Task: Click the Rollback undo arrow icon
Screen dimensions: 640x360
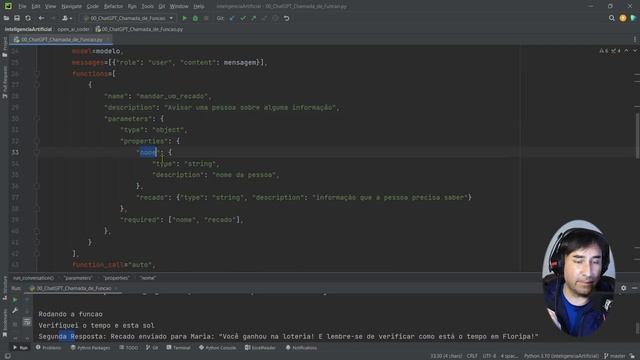Action: 287,18
